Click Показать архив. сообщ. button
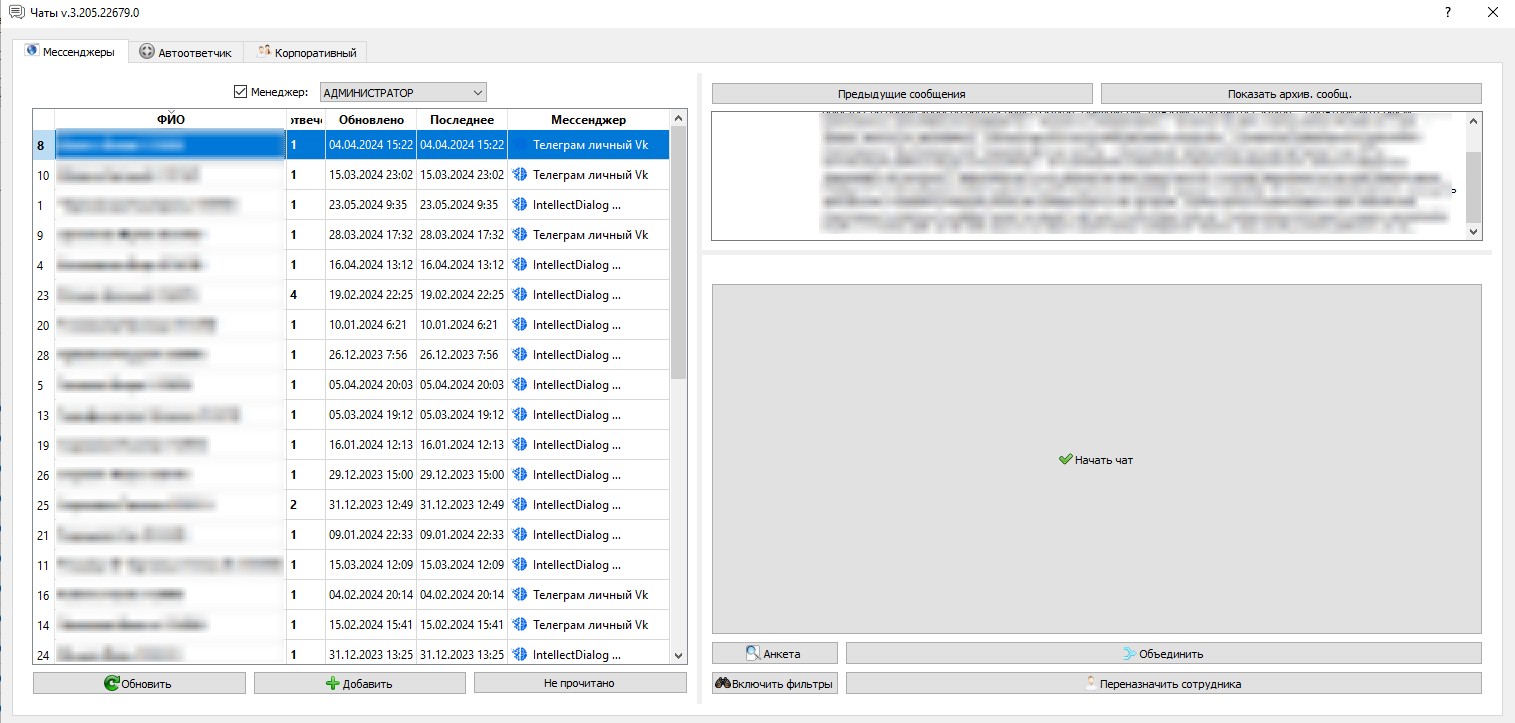The width and height of the screenshot is (1515, 723). [1290, 93]
